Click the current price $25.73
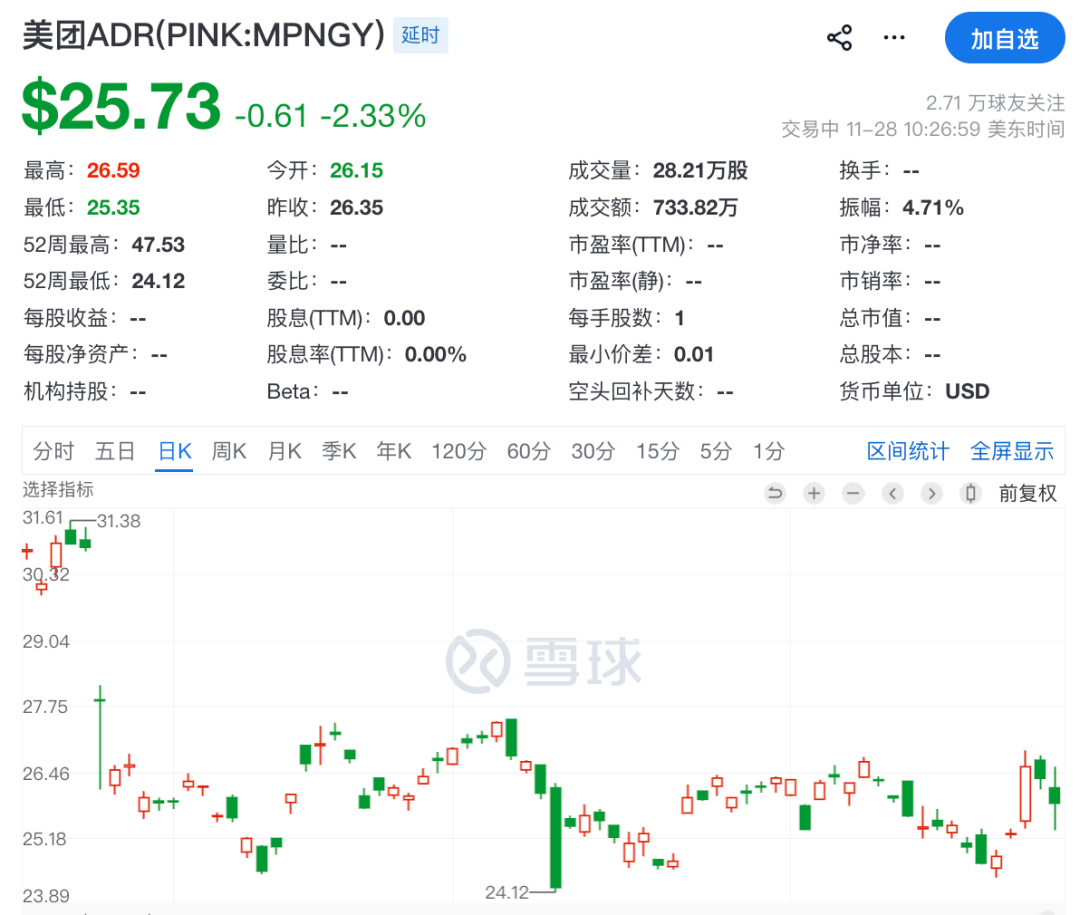1080x915 pixels. coord(121,105)
